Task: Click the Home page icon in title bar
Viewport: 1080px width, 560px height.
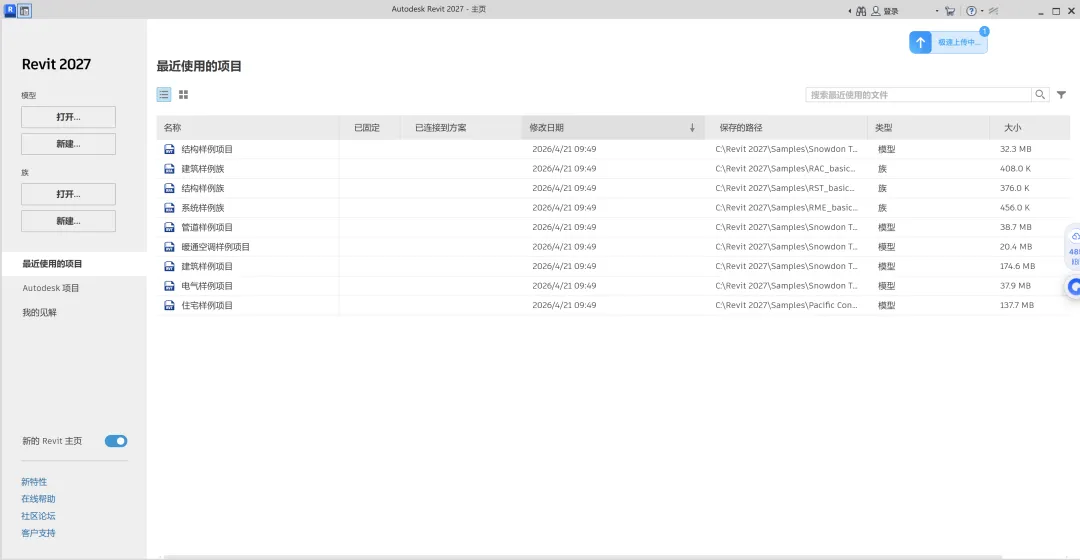Action: 25,11
